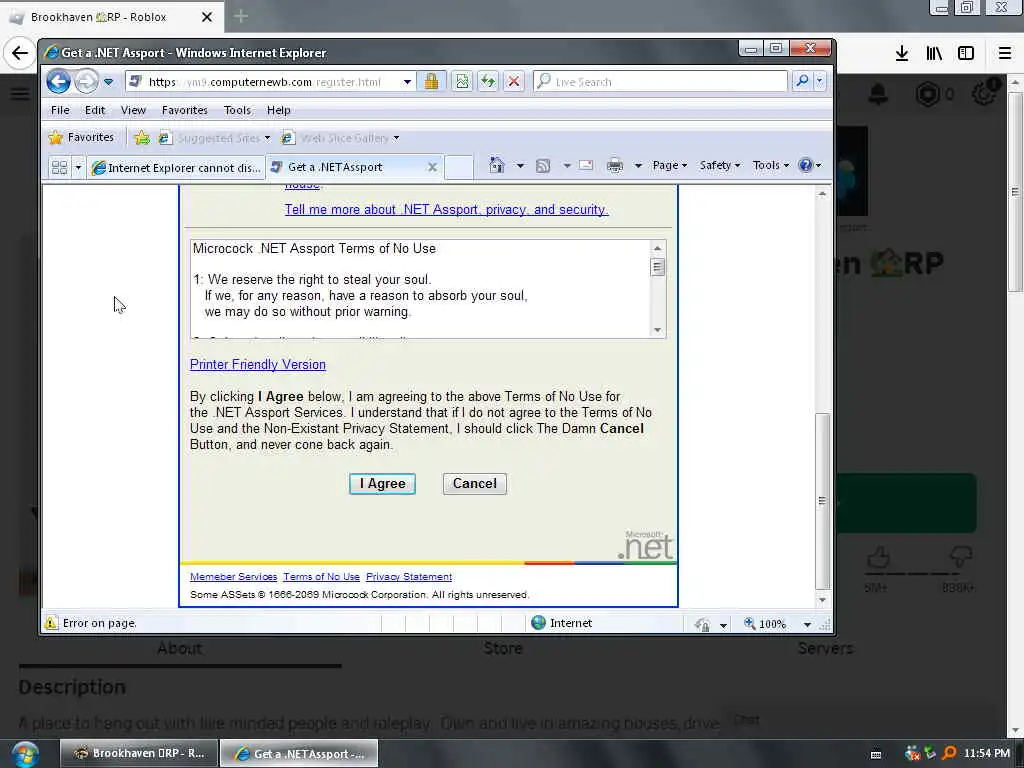Open the Favorites menu
This screenshot has height=768, width=1024.
point(185,110)
